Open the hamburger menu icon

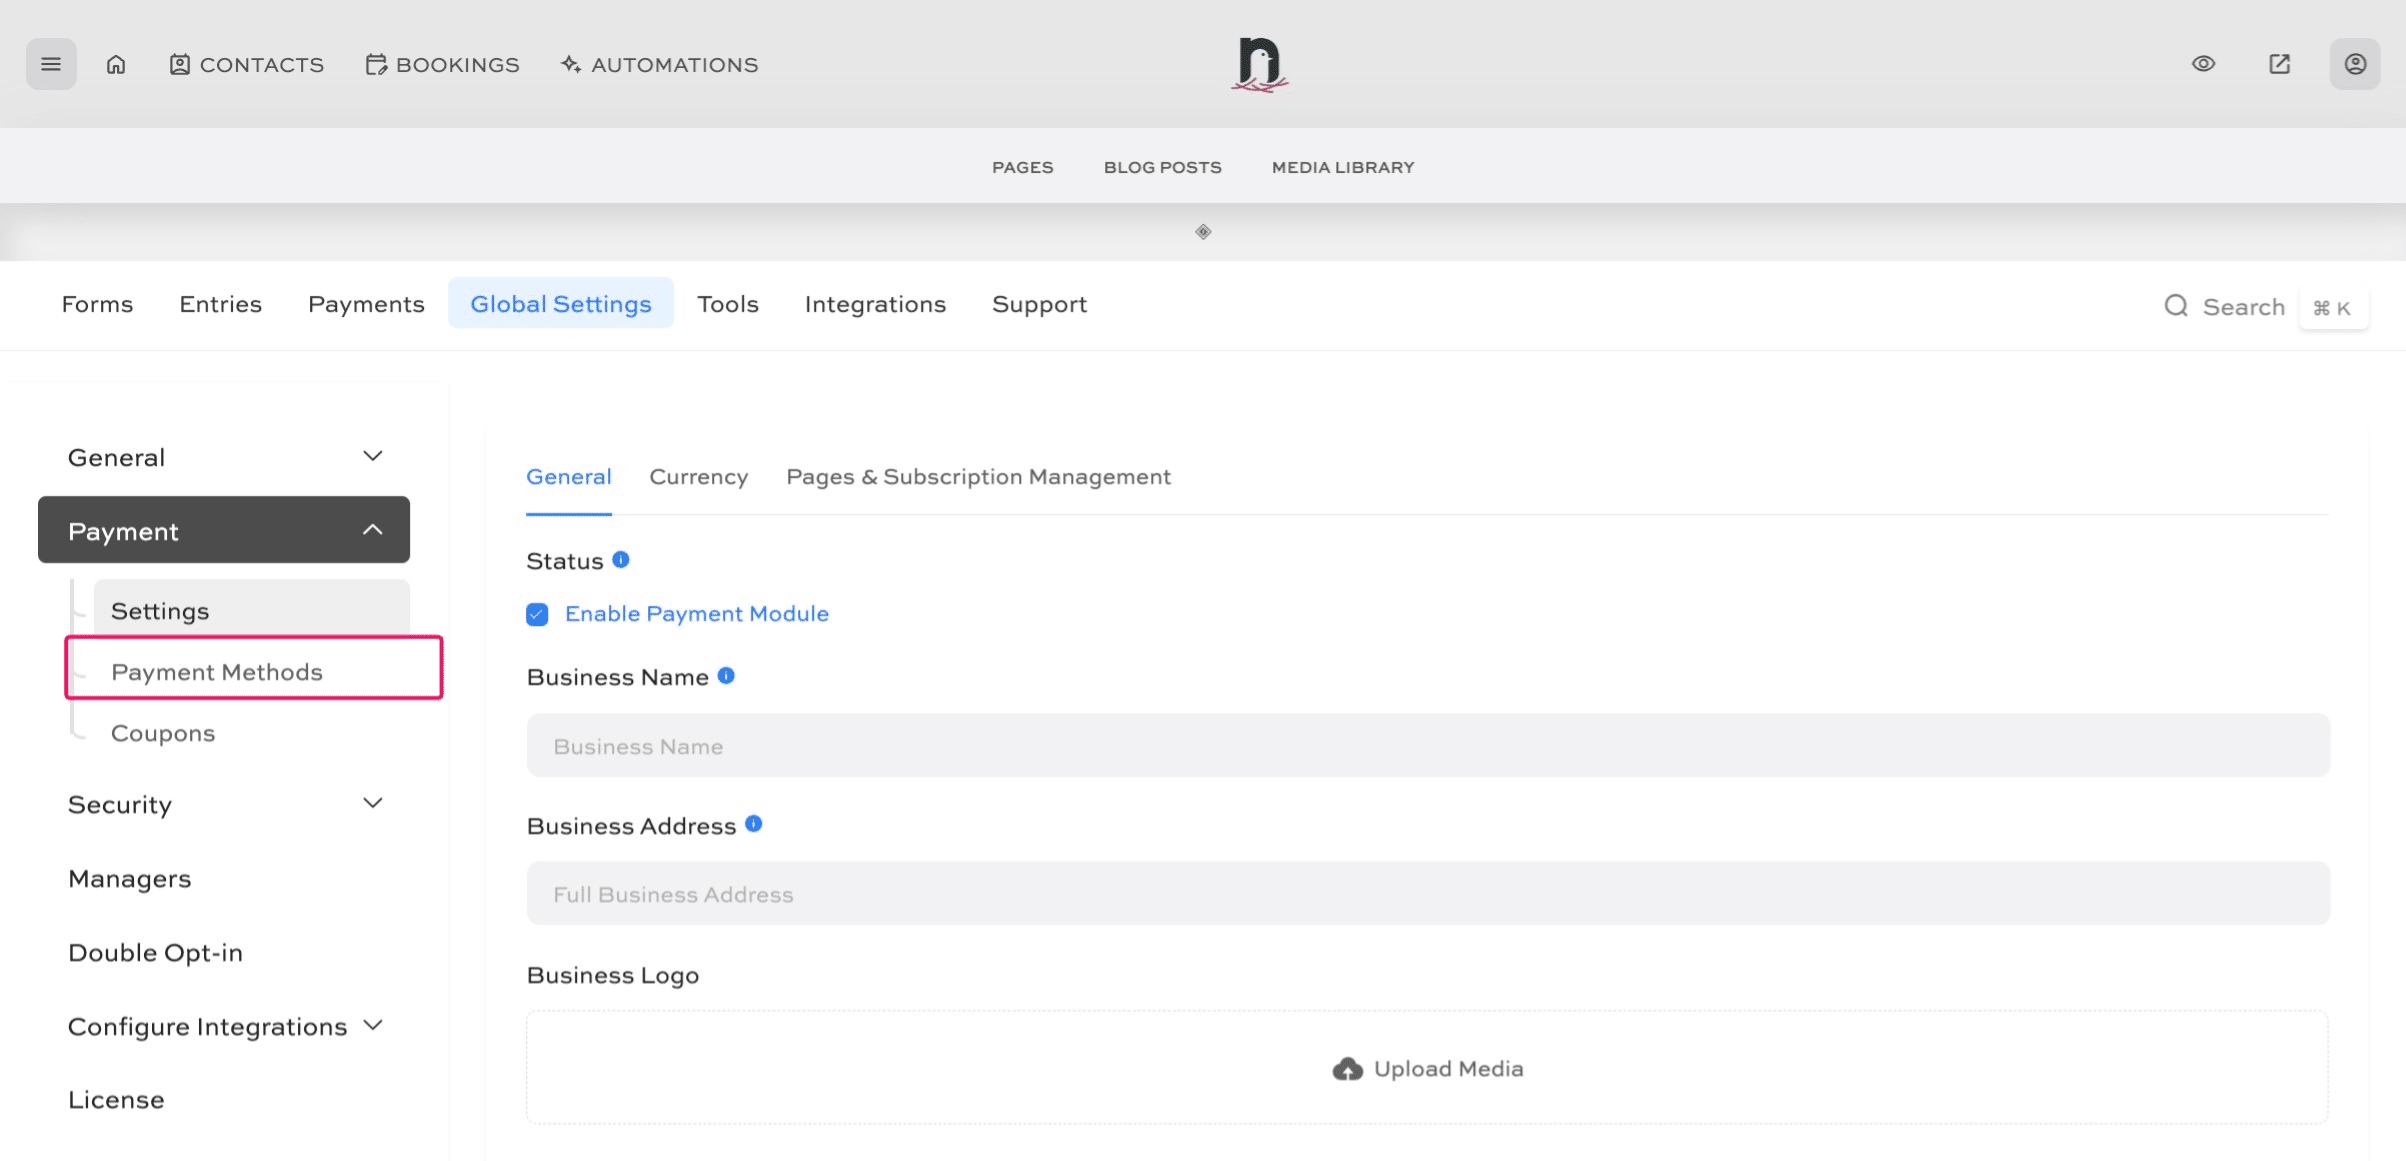[x=51, y=64]
